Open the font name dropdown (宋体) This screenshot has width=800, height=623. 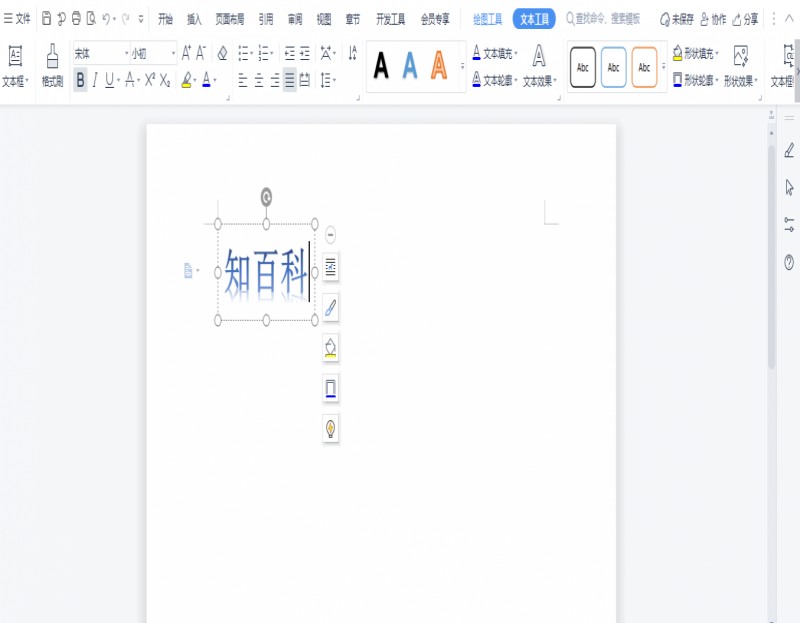pyautogui.click(x=127, y=53)
